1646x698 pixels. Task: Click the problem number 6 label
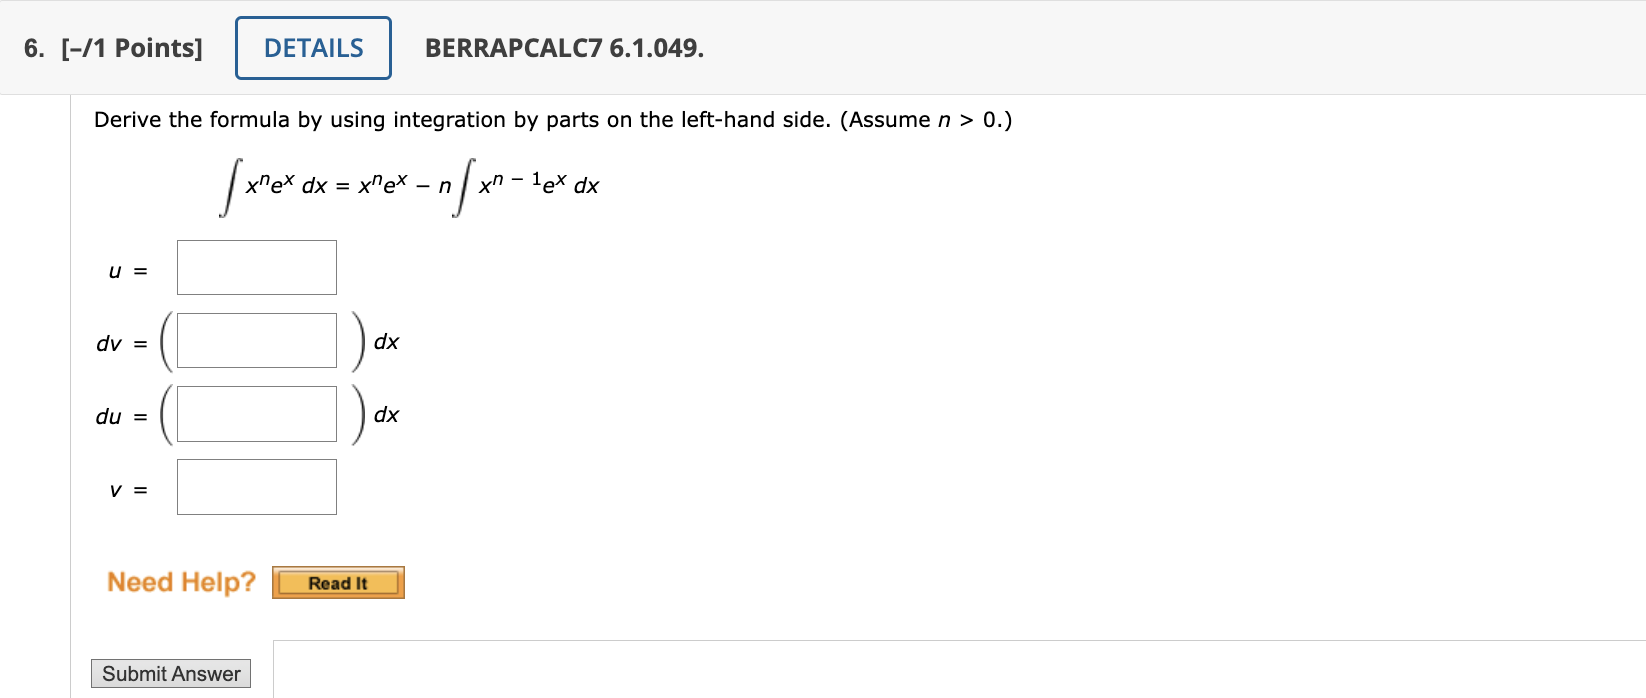30,46
